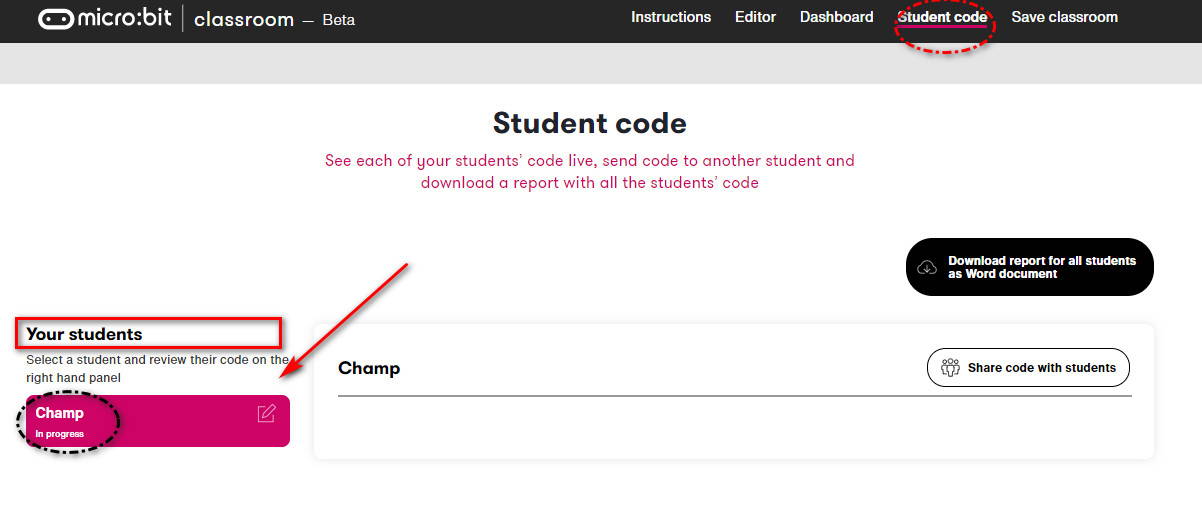Click the micro:bit face logo icon
The height and width of the screenshot is (517, 1202).
click(56, 19)
